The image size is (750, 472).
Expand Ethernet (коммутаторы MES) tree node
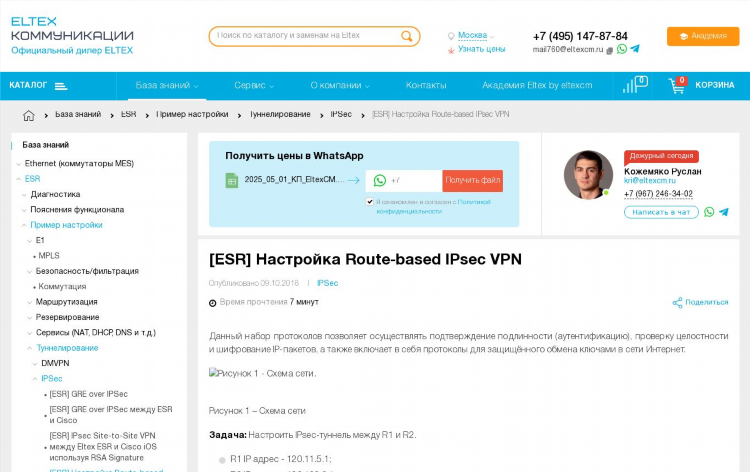pos(19,164)
